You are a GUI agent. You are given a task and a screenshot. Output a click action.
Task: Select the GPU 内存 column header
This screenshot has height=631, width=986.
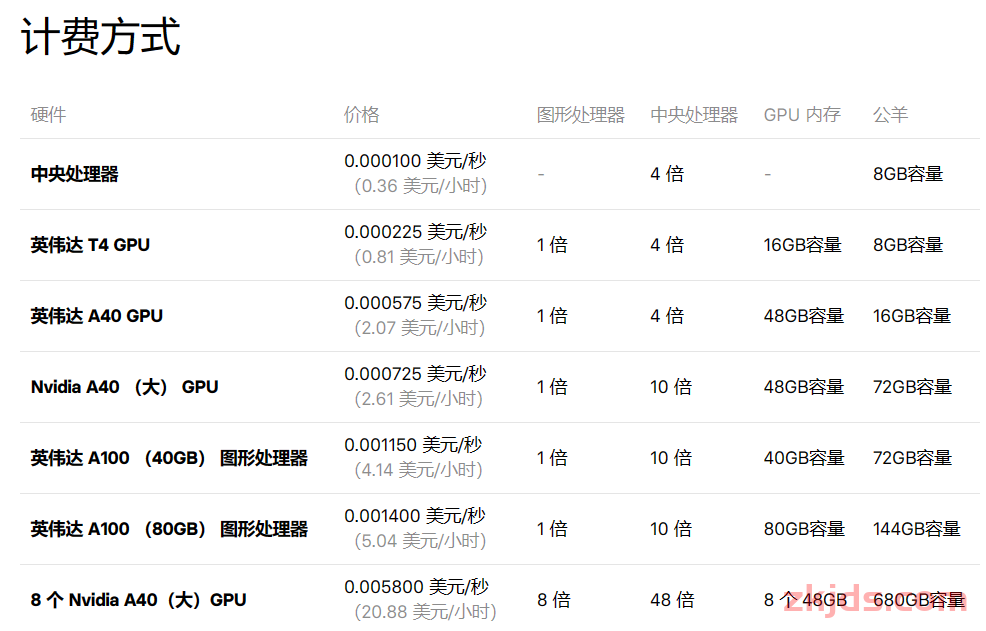click(x=802, y=114)
